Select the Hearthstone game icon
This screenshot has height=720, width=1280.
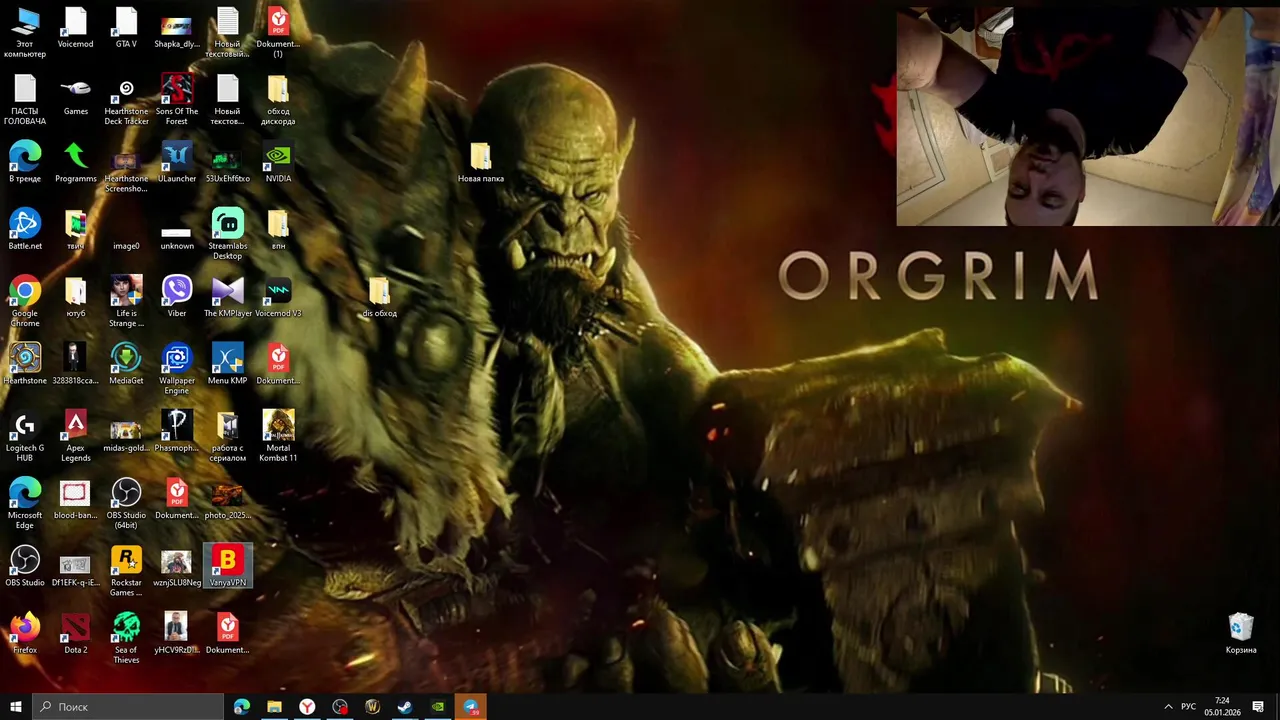pyautogui.click(x=25, y=364)
